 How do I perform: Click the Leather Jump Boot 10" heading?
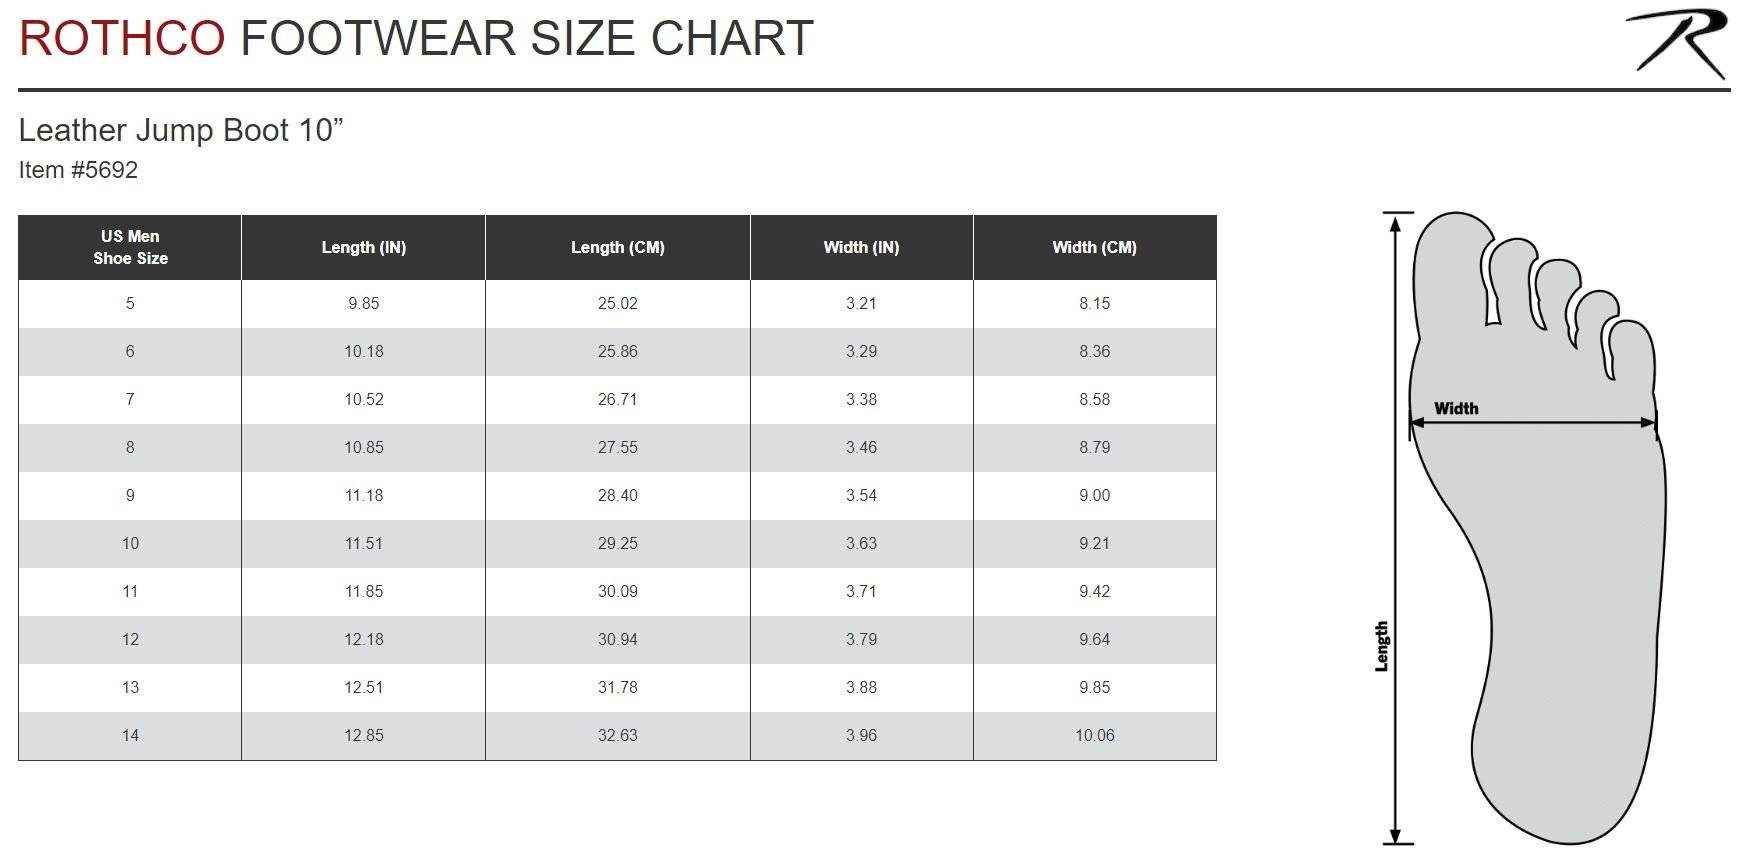click(x=181, y=130)
